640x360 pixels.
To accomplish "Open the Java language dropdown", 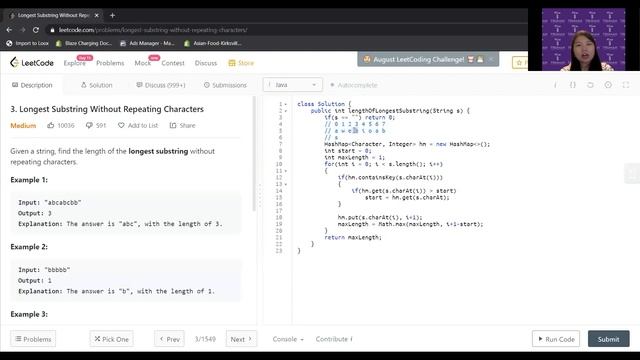I will click(293, 84).
